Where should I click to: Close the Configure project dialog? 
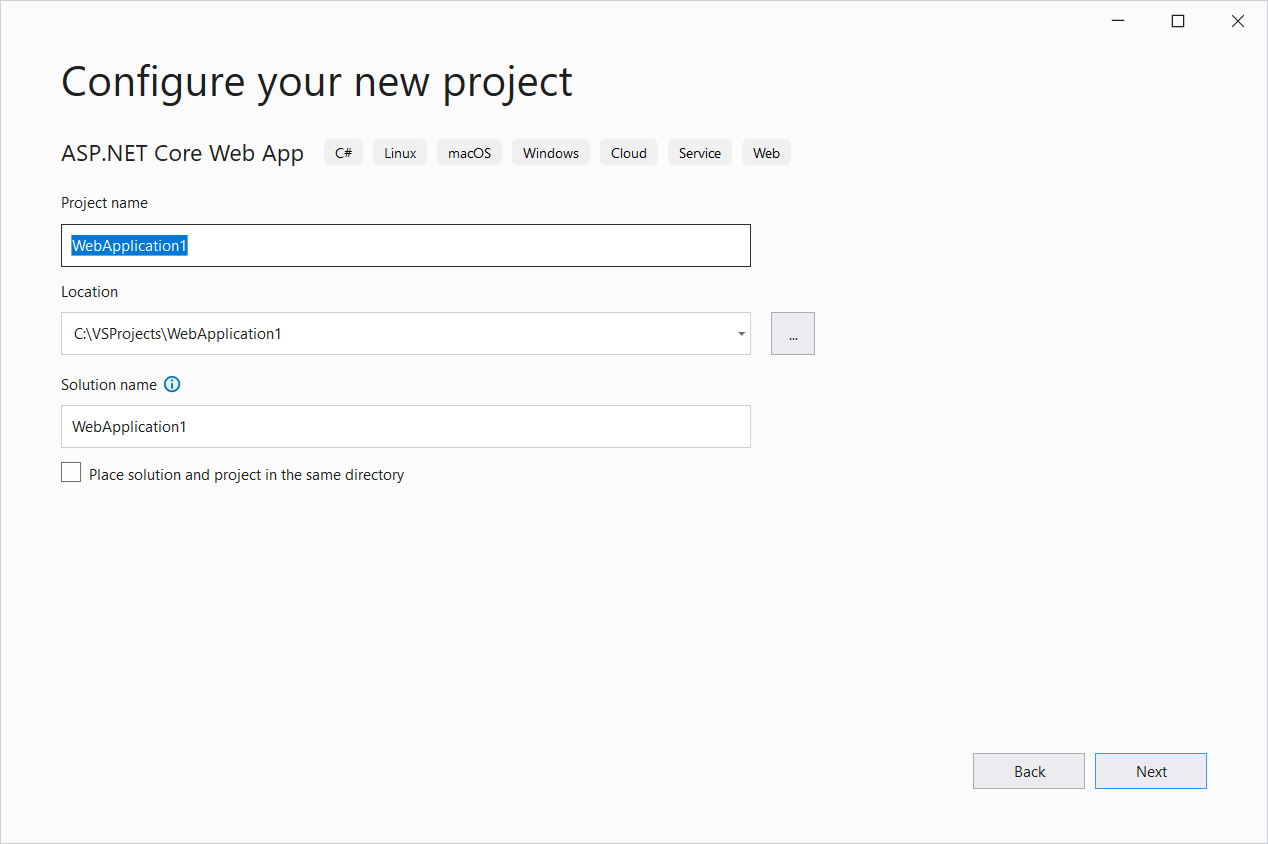click(x=1238, y=21)
